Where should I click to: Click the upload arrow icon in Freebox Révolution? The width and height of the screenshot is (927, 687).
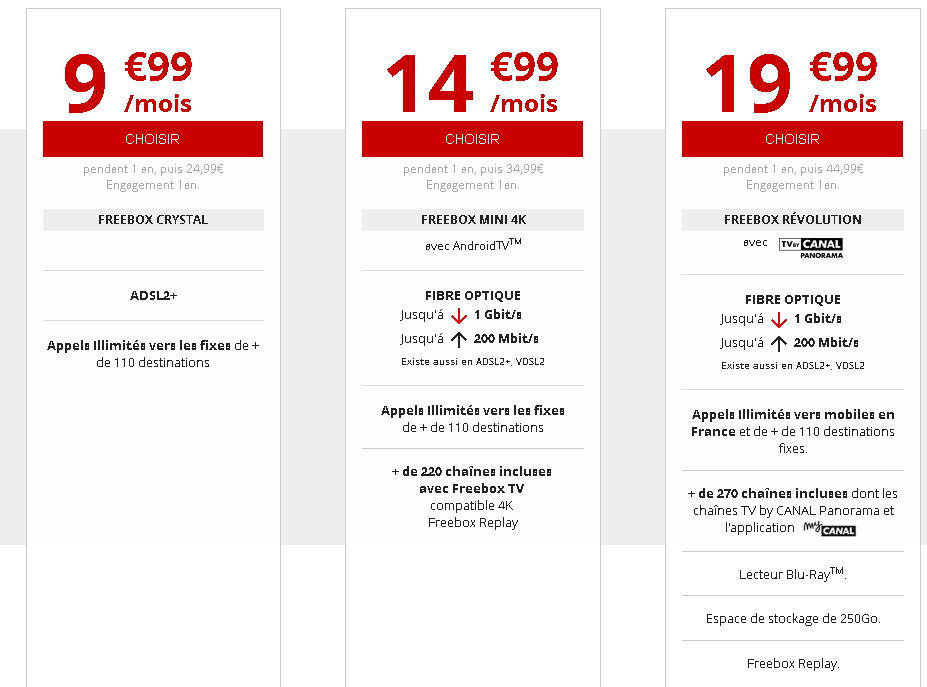point(780,343)
